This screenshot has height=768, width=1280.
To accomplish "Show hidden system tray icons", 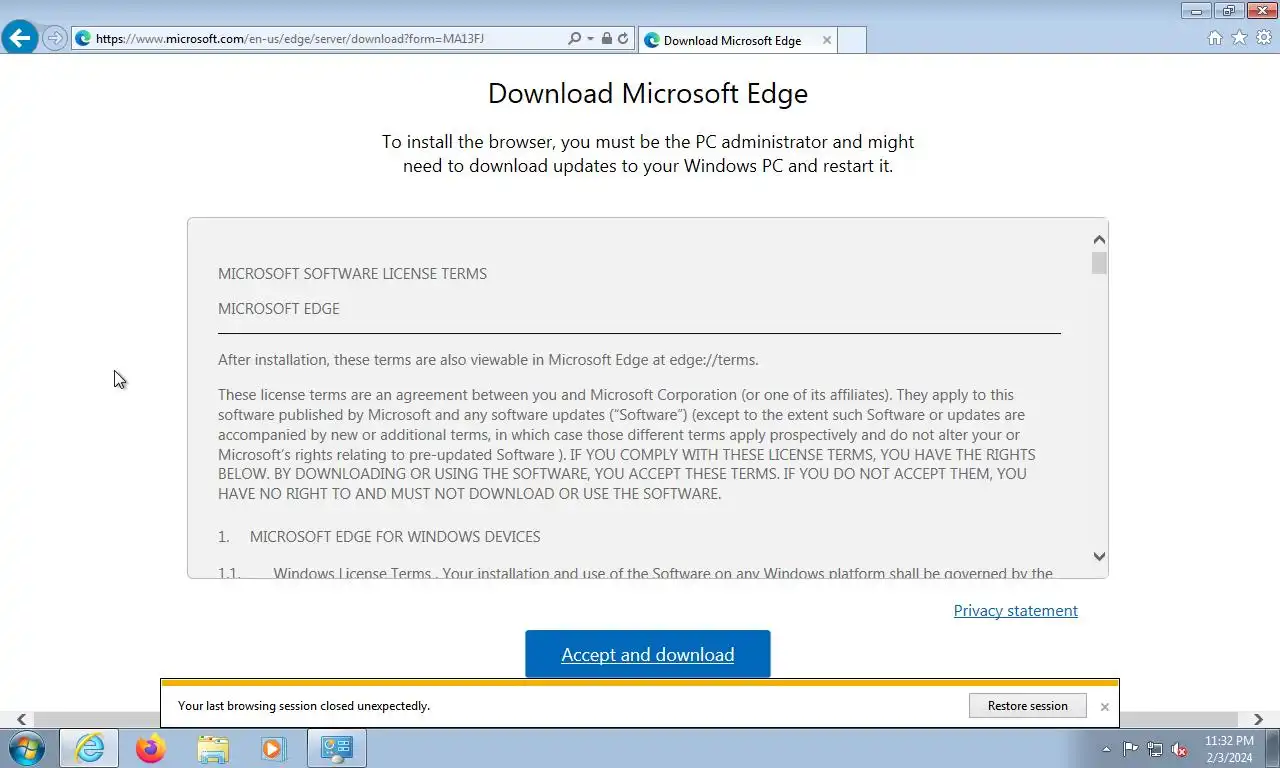I will pyautogui.click(x=1106, y=749).
